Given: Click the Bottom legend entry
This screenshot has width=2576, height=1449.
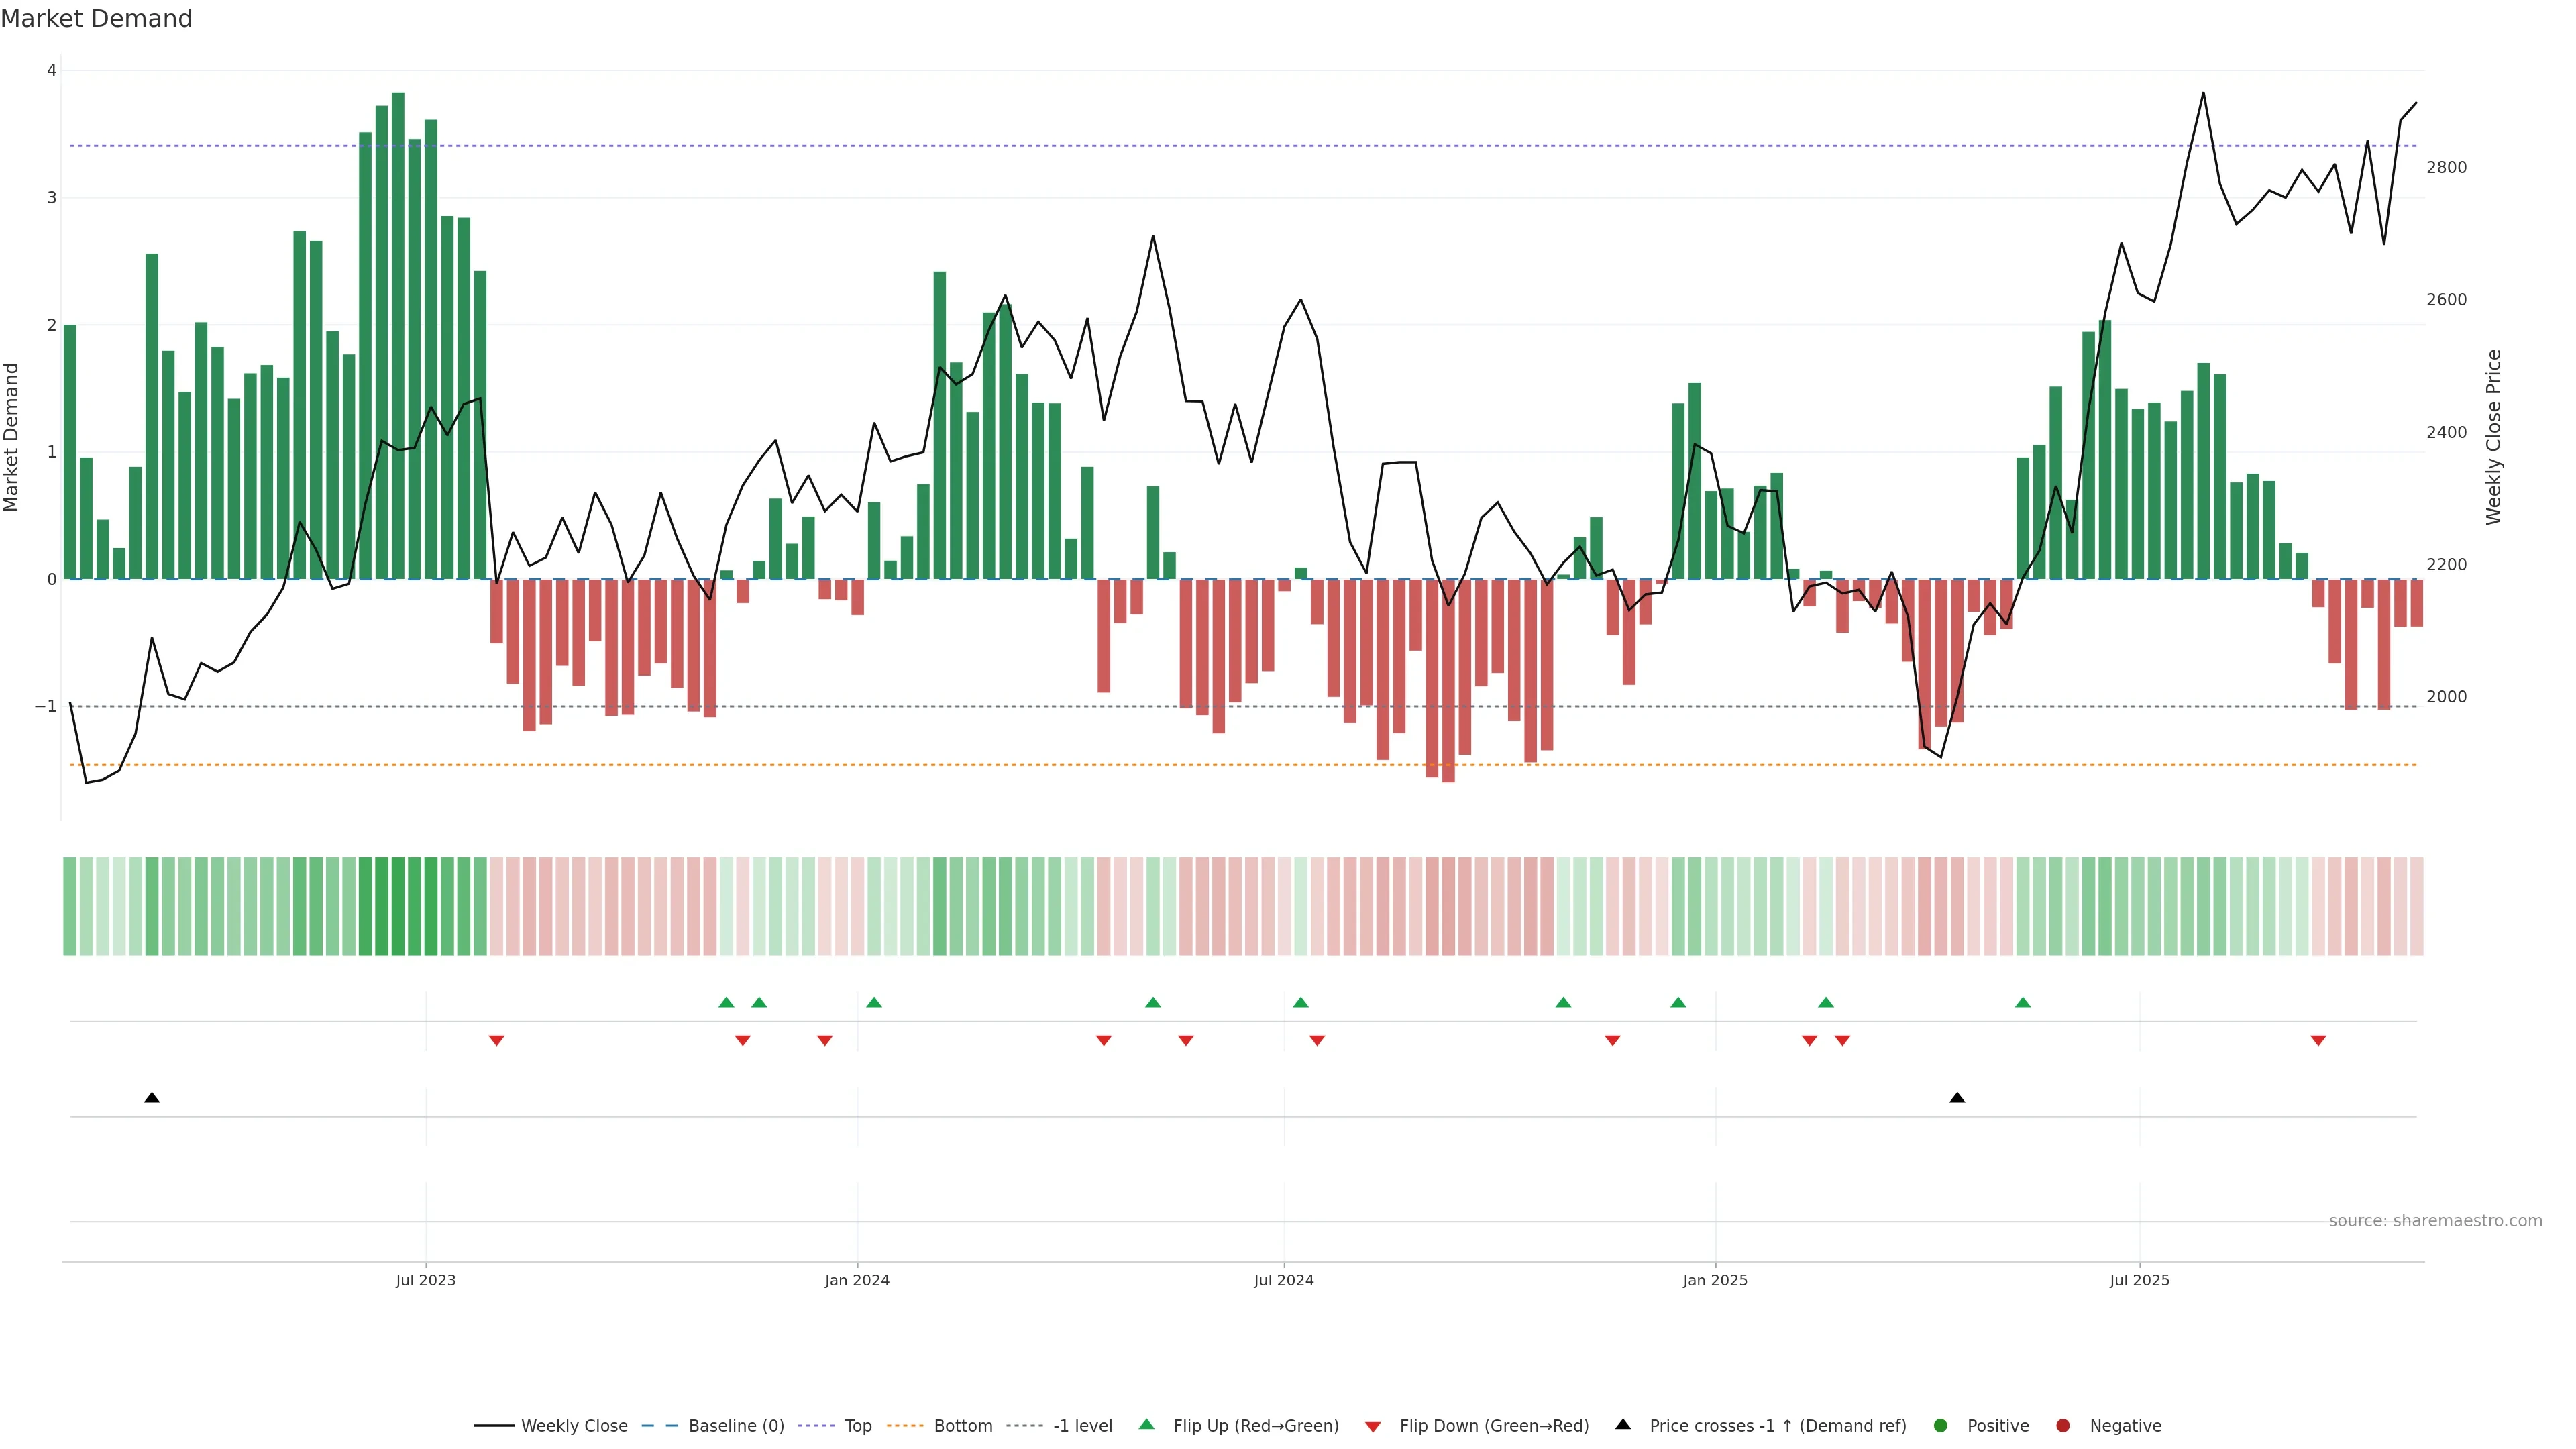Looking at the screenshot, I should tap(962, 1425).
